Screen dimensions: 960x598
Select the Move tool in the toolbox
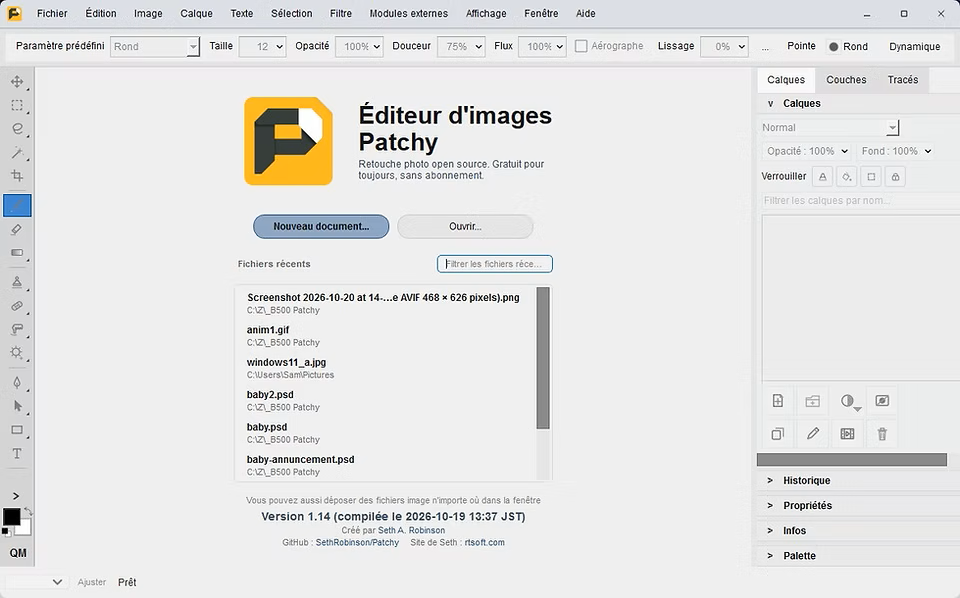[17, 81]
